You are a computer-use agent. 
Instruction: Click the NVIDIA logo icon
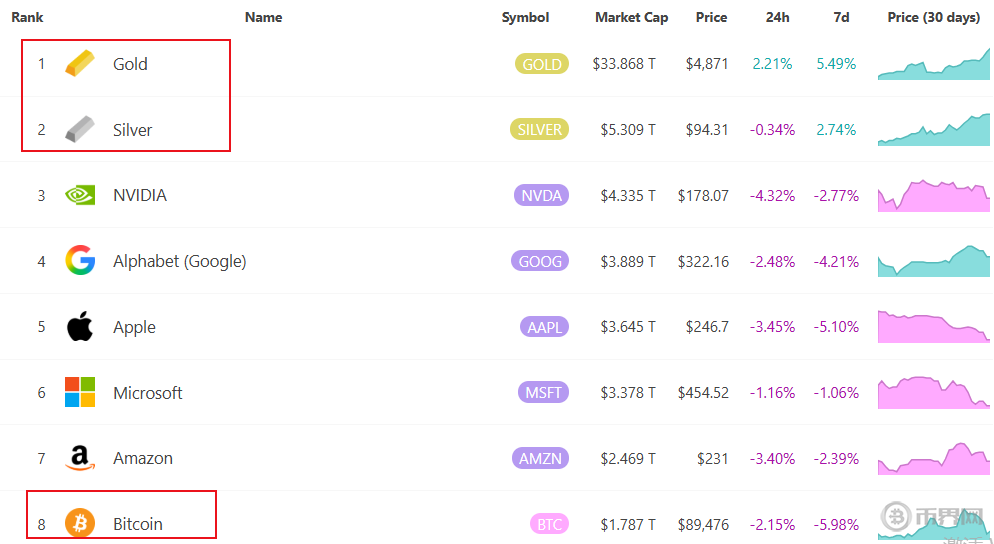80,195
